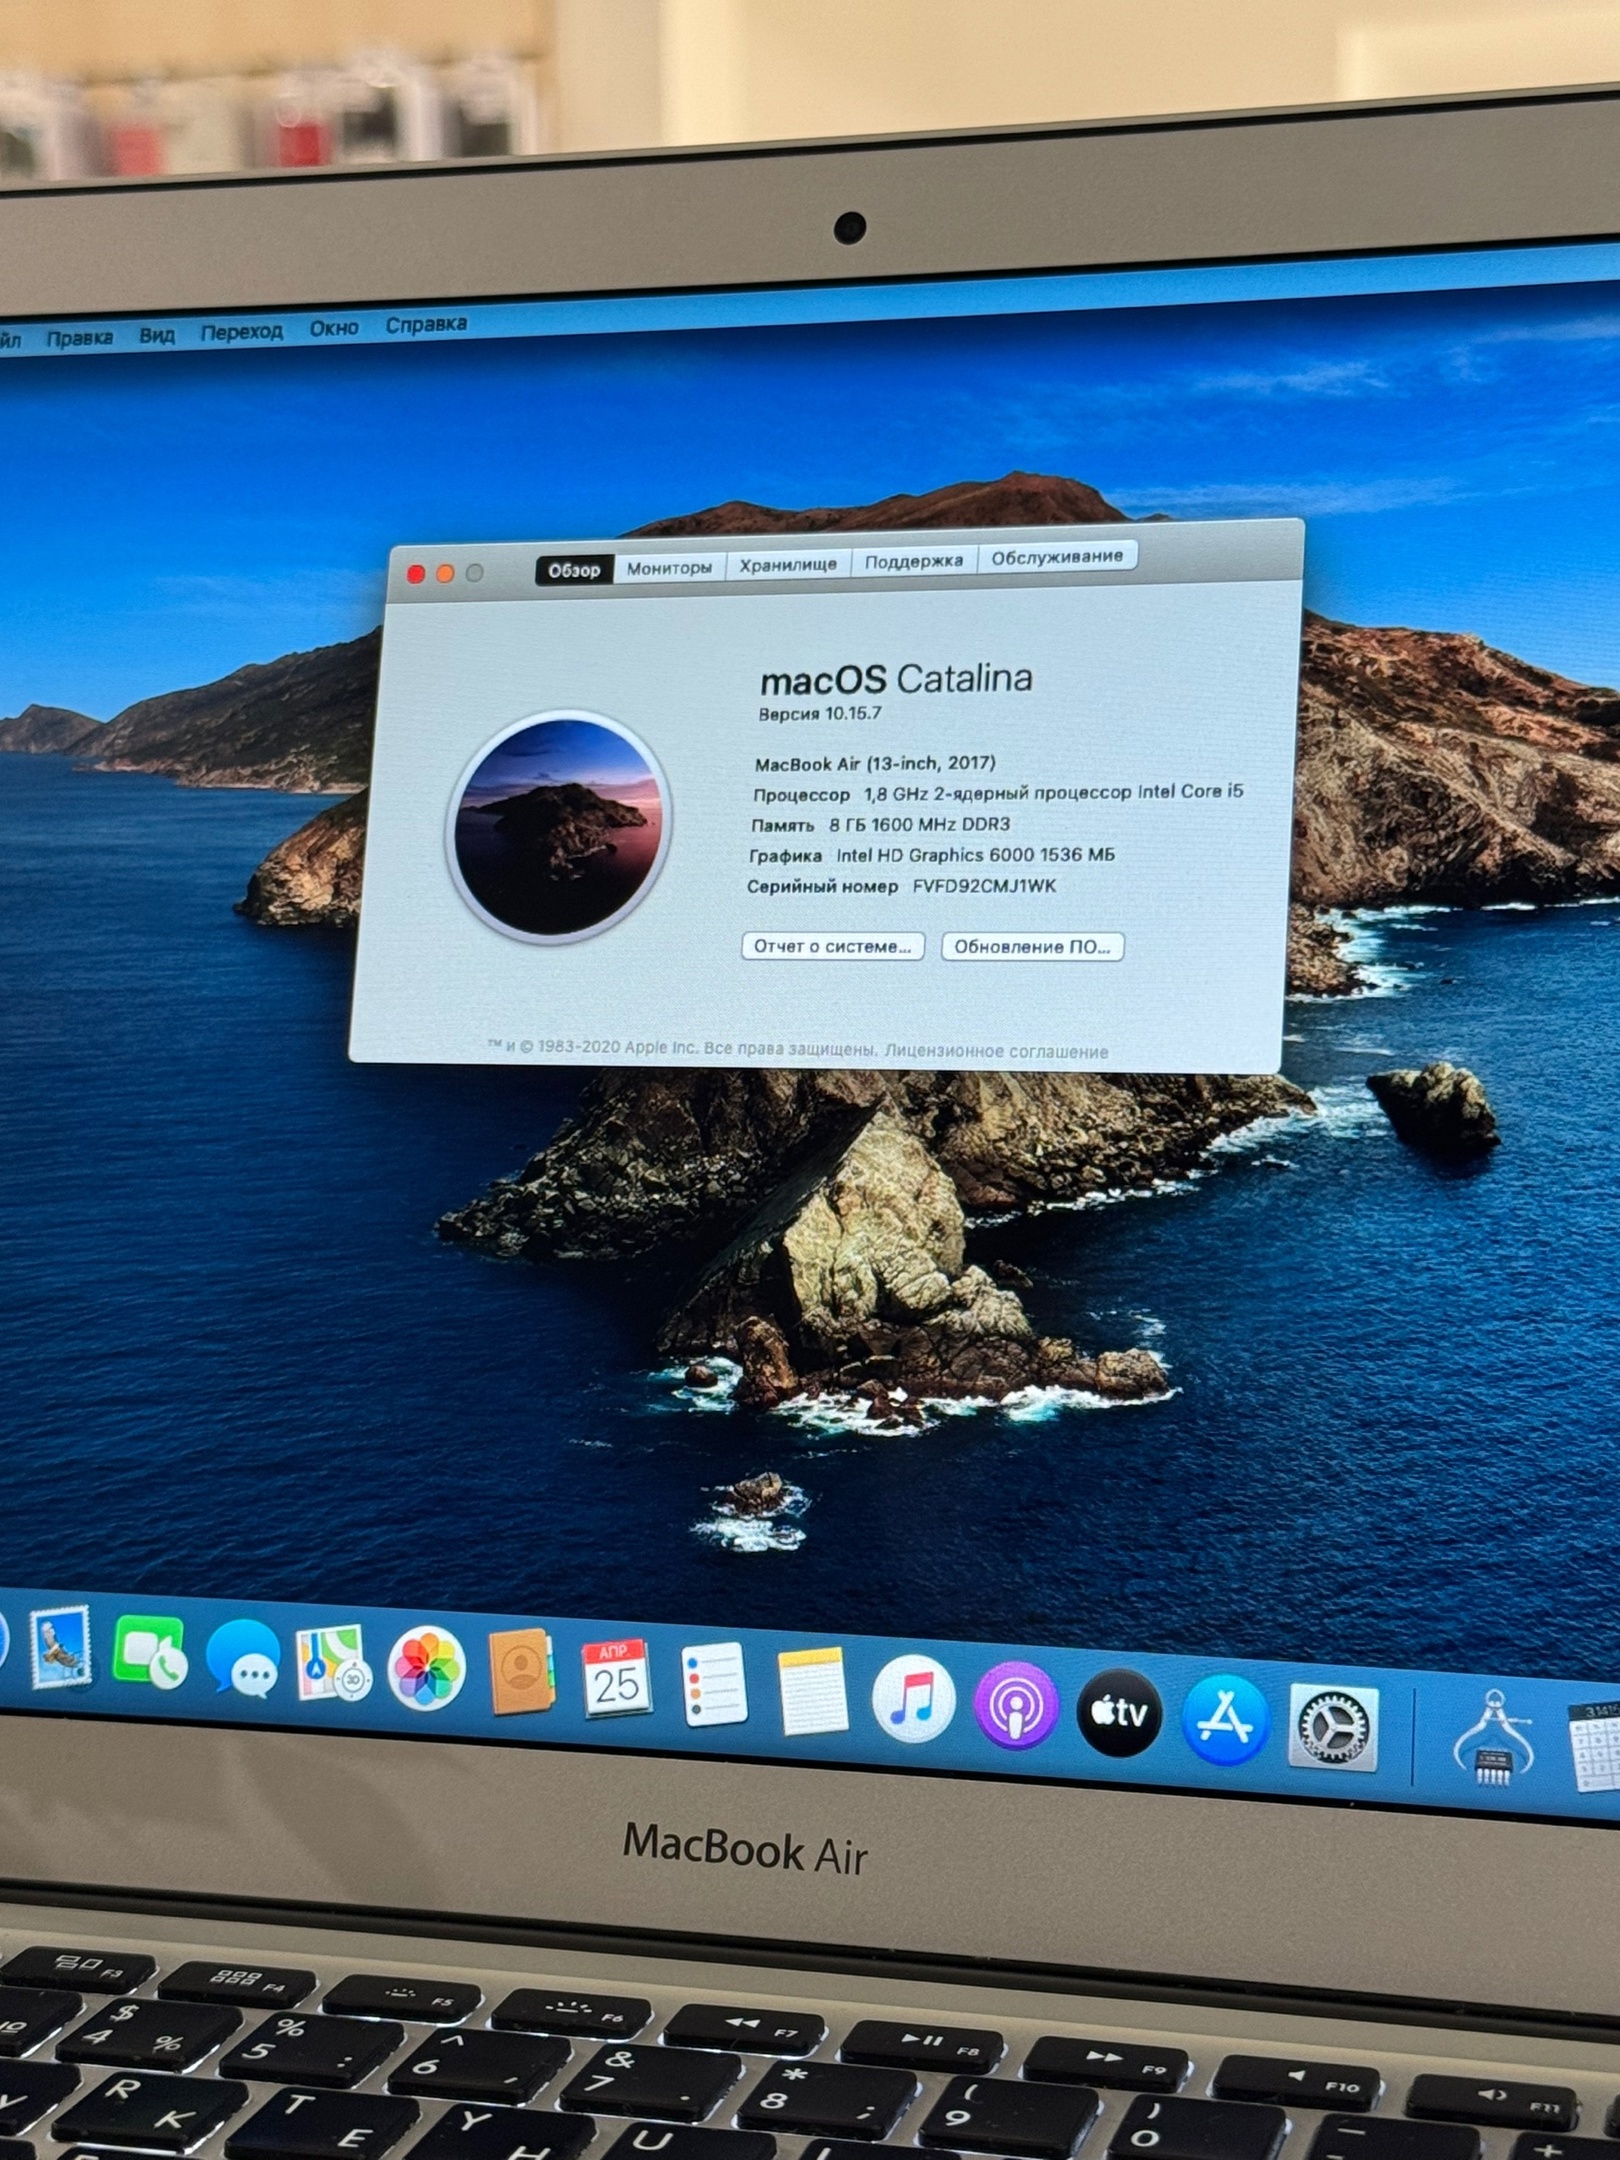Close the About This Mac window
Screen dimensions: 1620x2160
click(x=416, y=574)
